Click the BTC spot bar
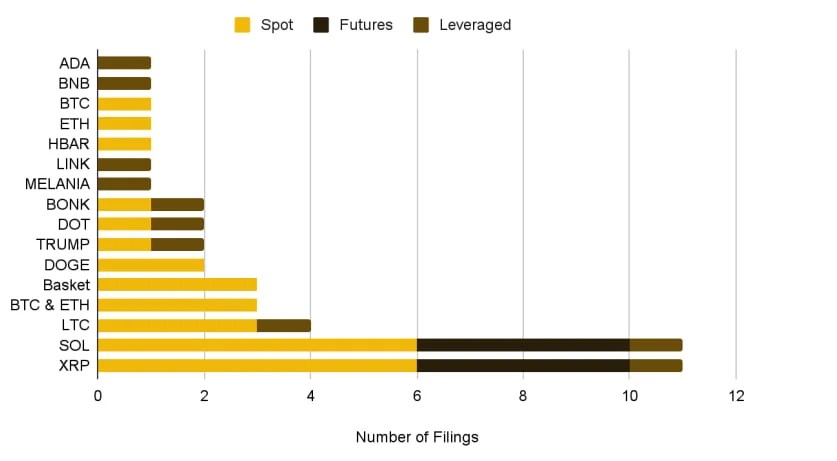 click(x=124, y=104)
